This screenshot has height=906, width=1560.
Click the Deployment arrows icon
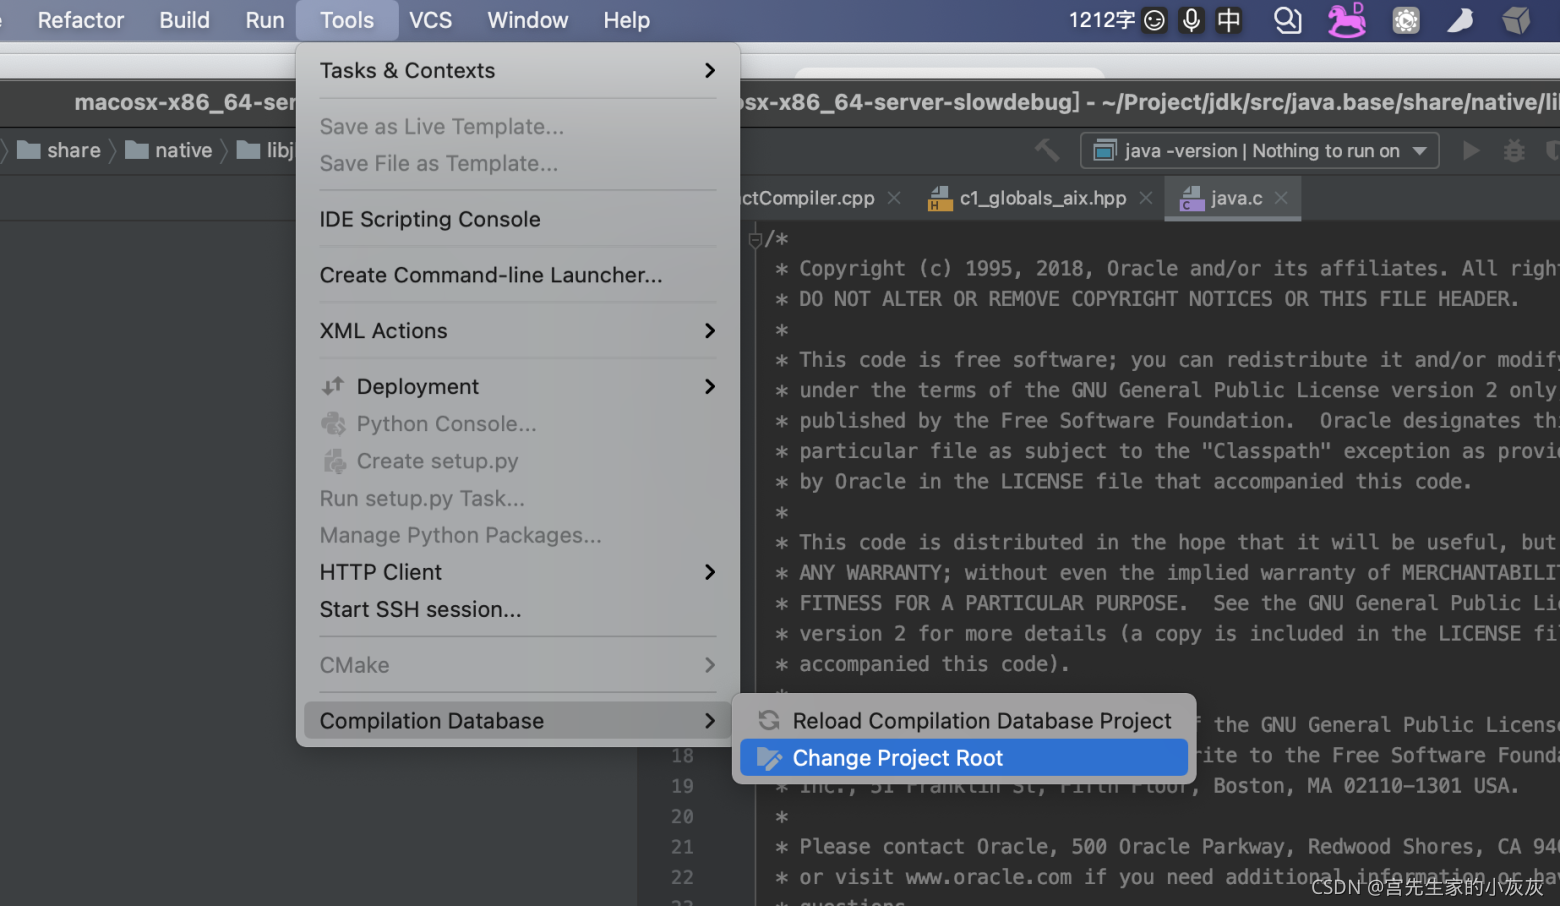[x=333, y=386]
